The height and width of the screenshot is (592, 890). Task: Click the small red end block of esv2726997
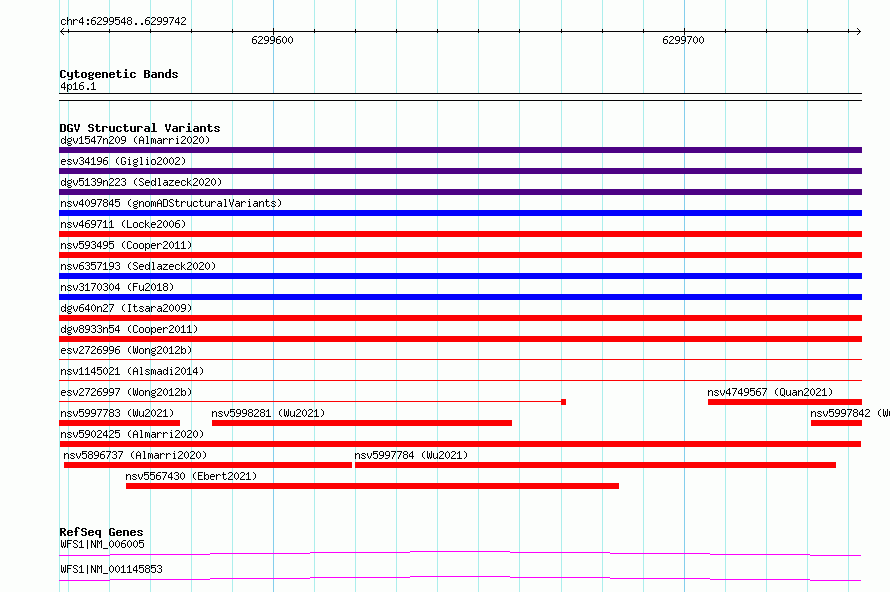pos(564,402)
